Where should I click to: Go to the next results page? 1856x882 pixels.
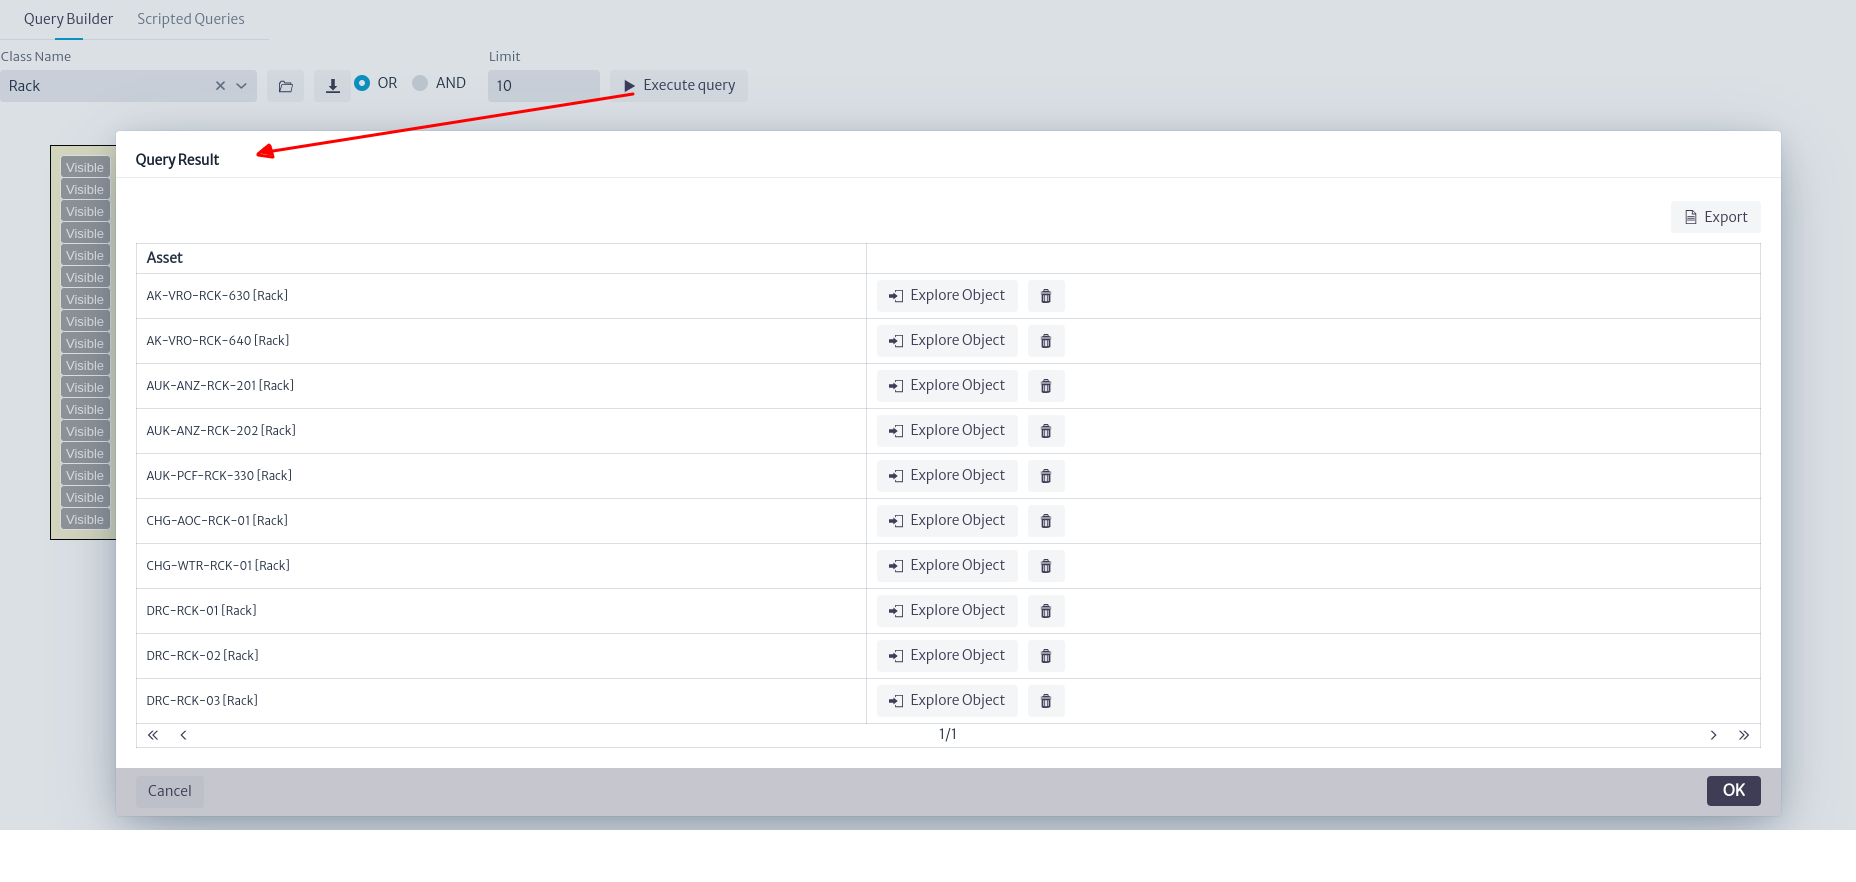coord(1713,735)
